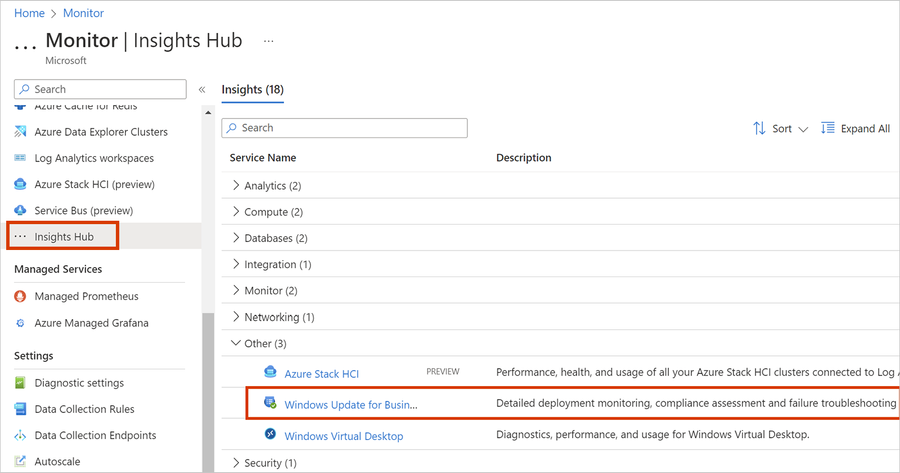This screenshot has width=900, height=473.
Task: Select the Insights (18) tab
Action: tap(253, 90)
